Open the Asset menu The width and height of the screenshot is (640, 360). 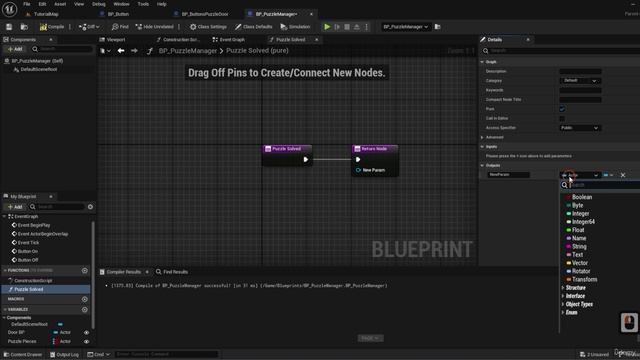coord(60,4)
